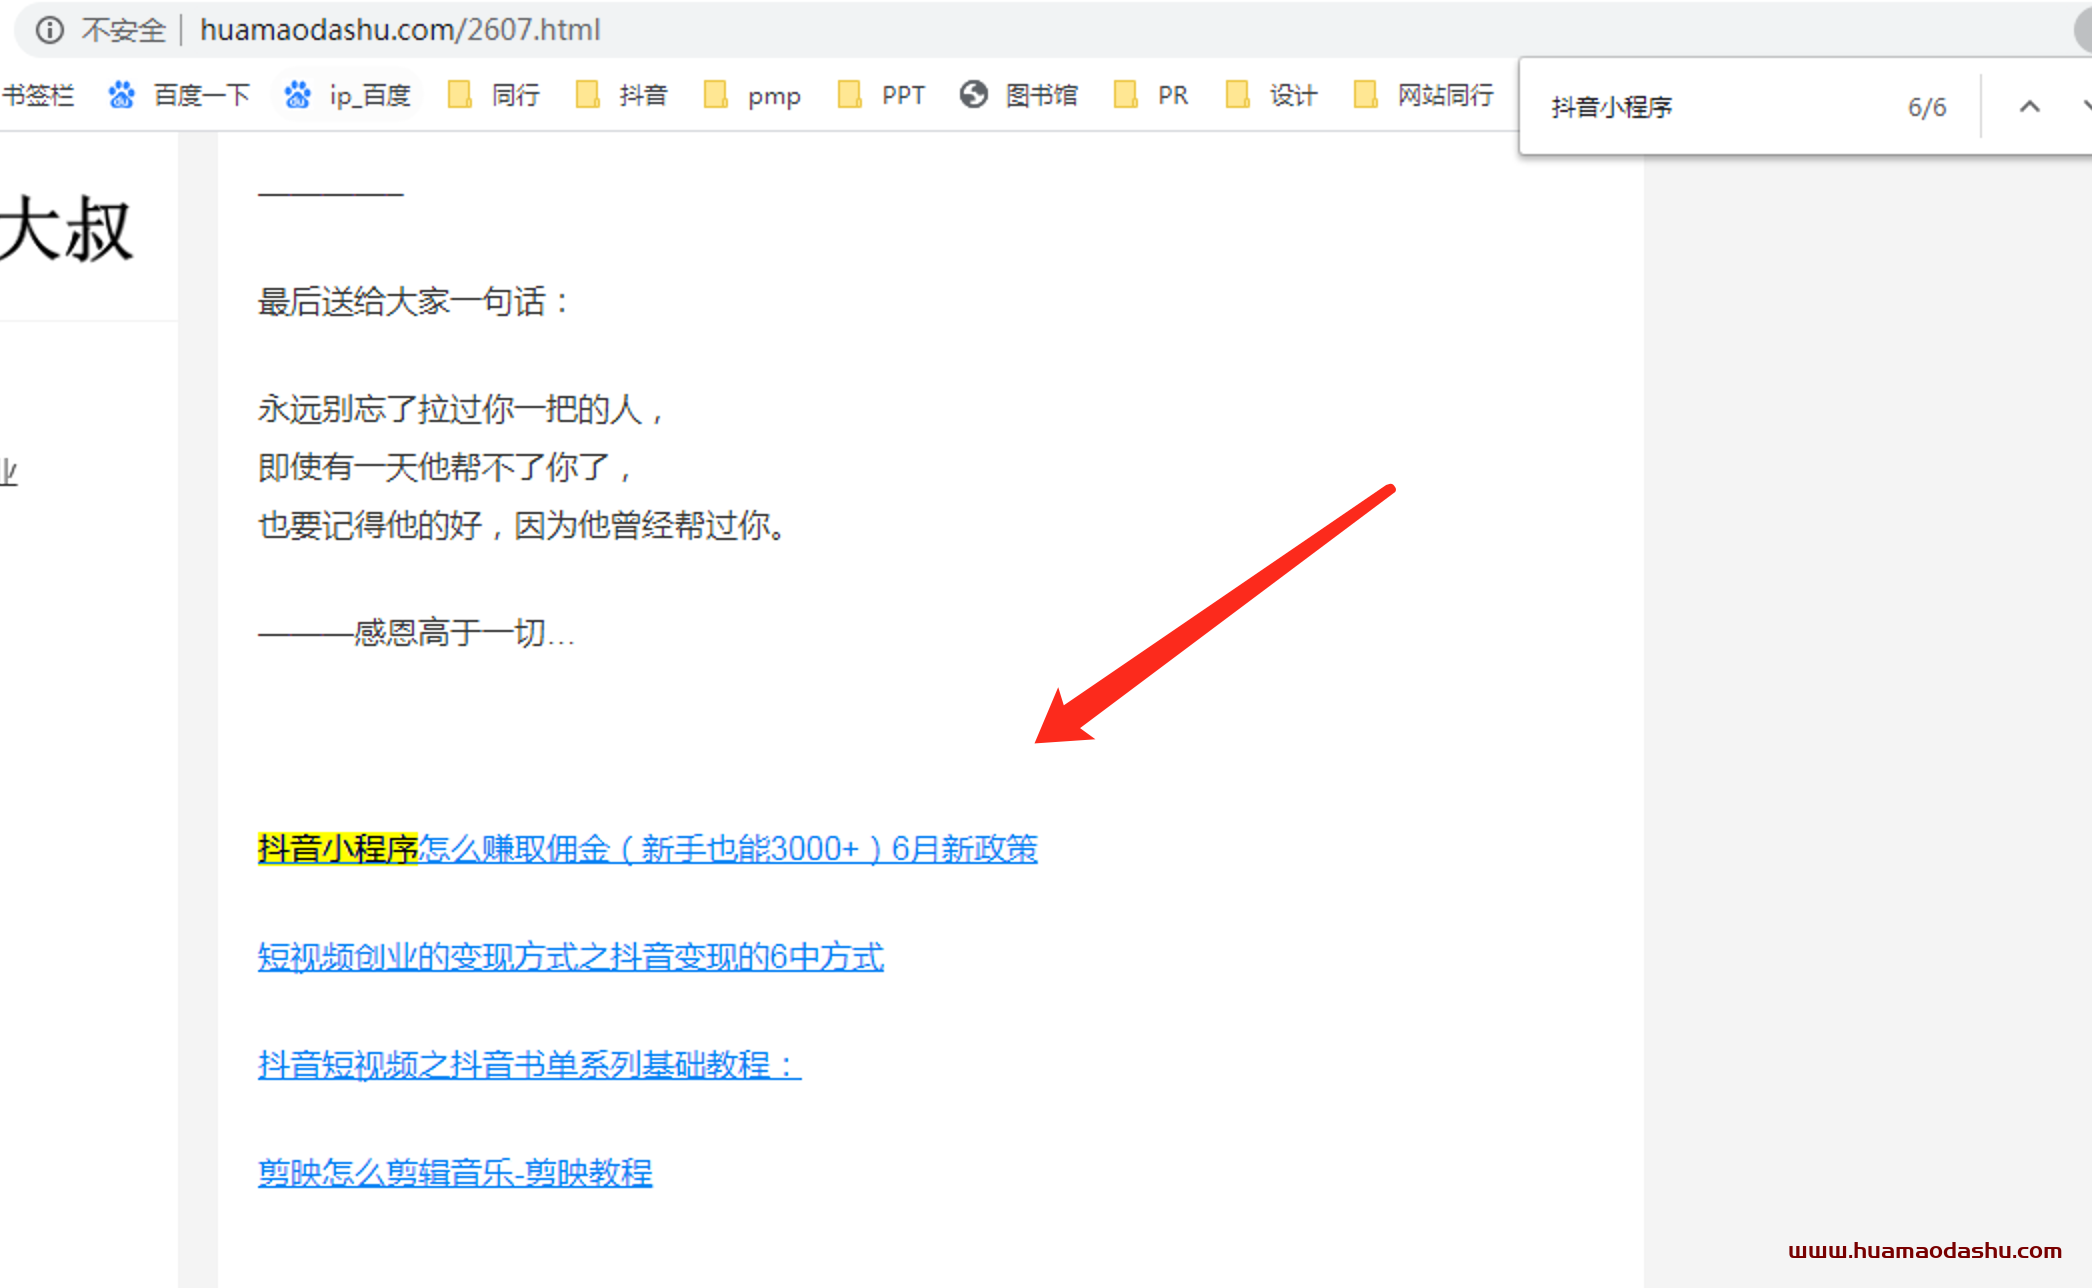This screenshot has height=1288, width=2092.
Task: Open the 设计 bookmark folder
Action: tap(1272, 95)
